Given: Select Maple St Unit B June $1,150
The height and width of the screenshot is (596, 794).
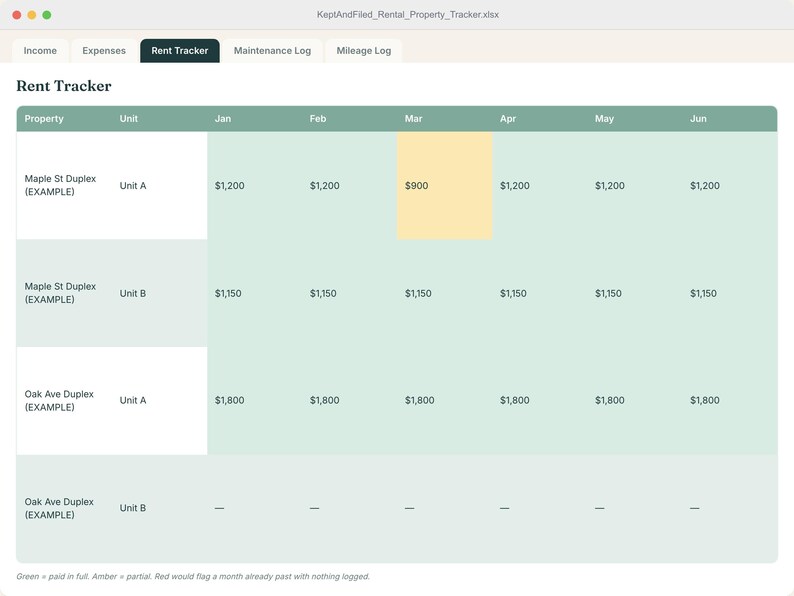Looking at the screenshot, I should click(730, 293).
